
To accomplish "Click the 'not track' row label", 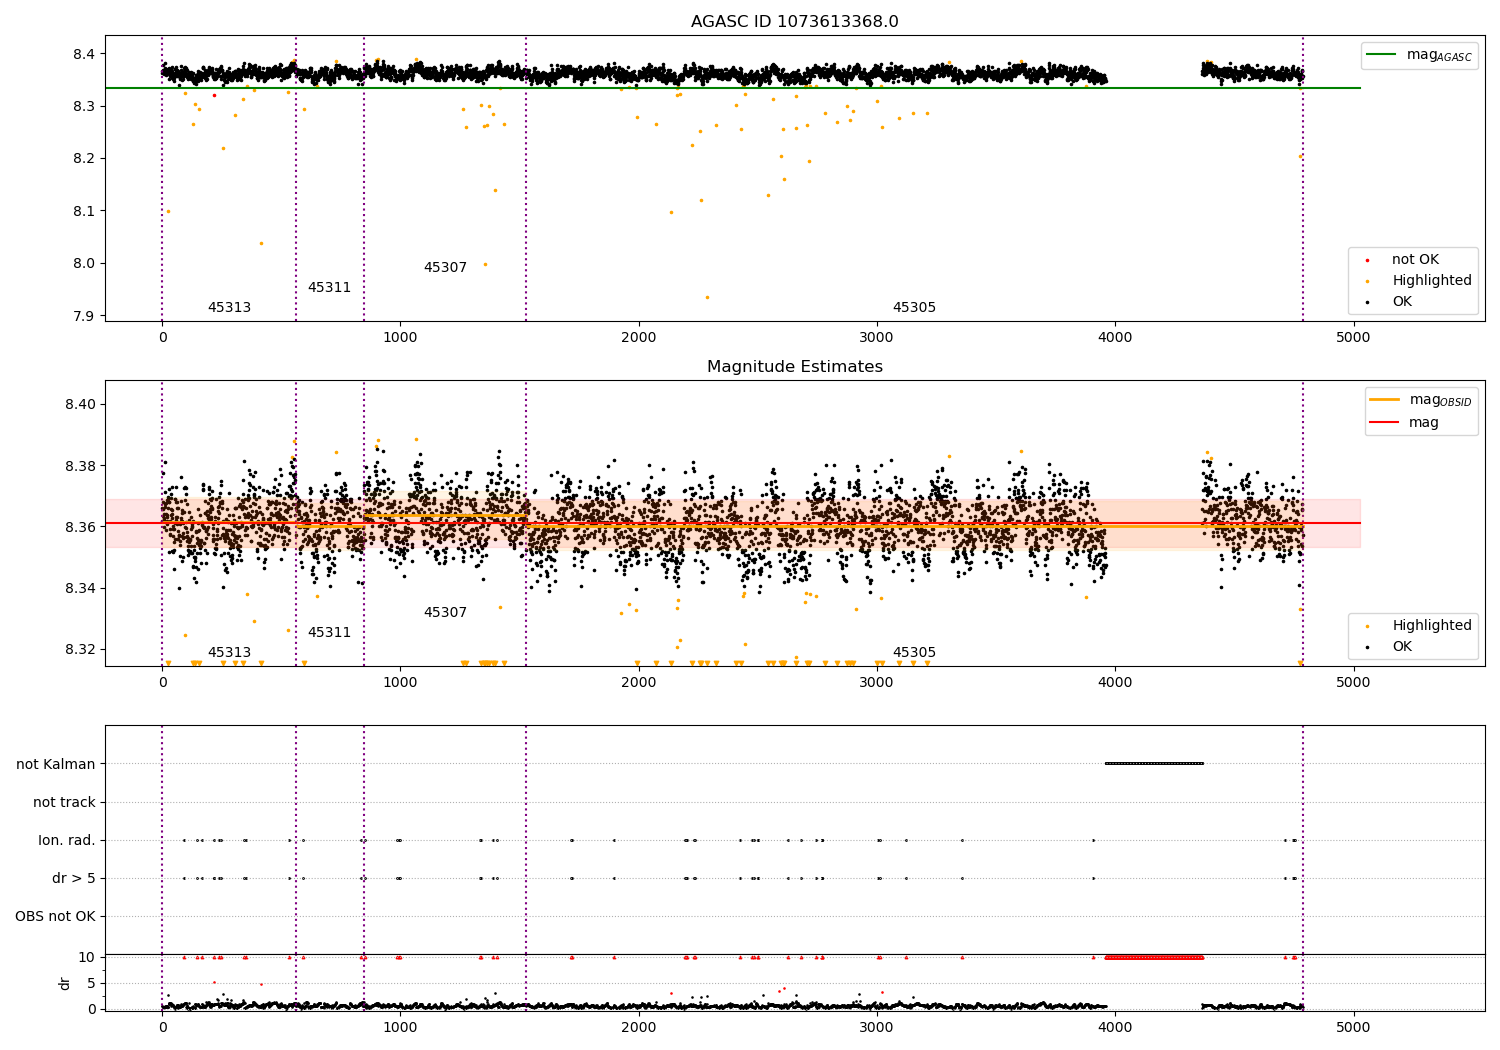I will [x=64, y=802].
